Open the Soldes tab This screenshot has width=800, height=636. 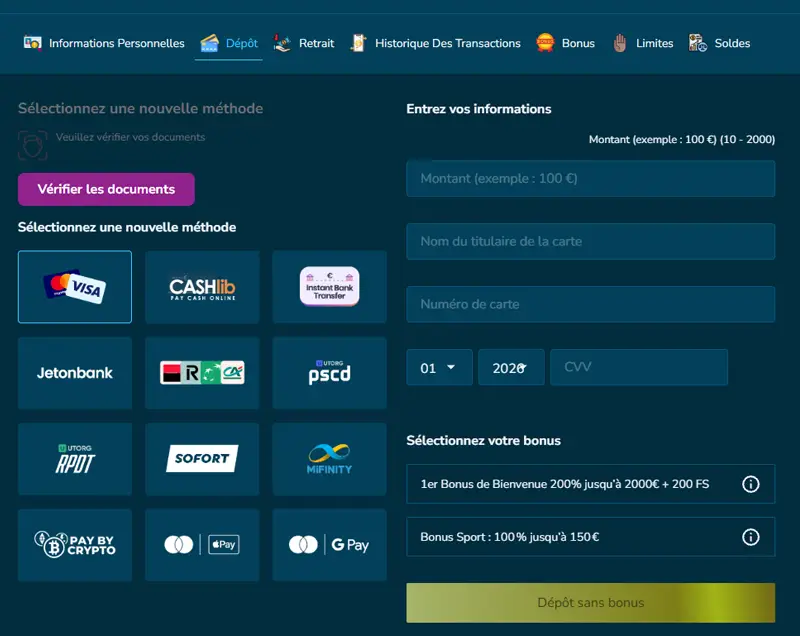(x=719, y=43)
